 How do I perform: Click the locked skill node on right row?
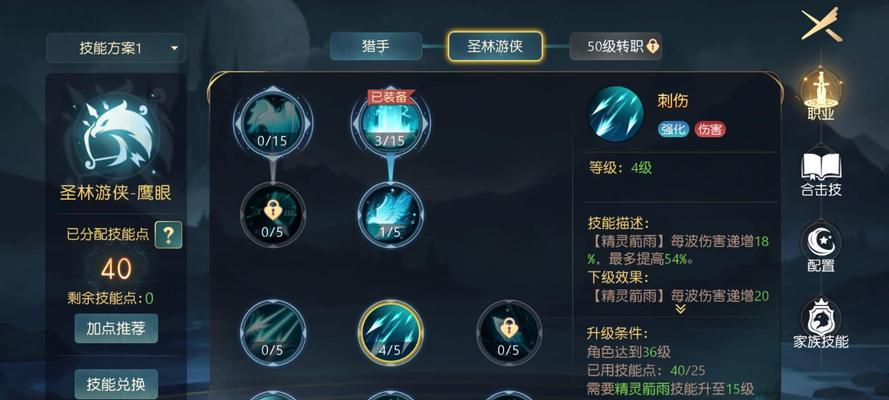pyautogui.click(x=509, y=333)
